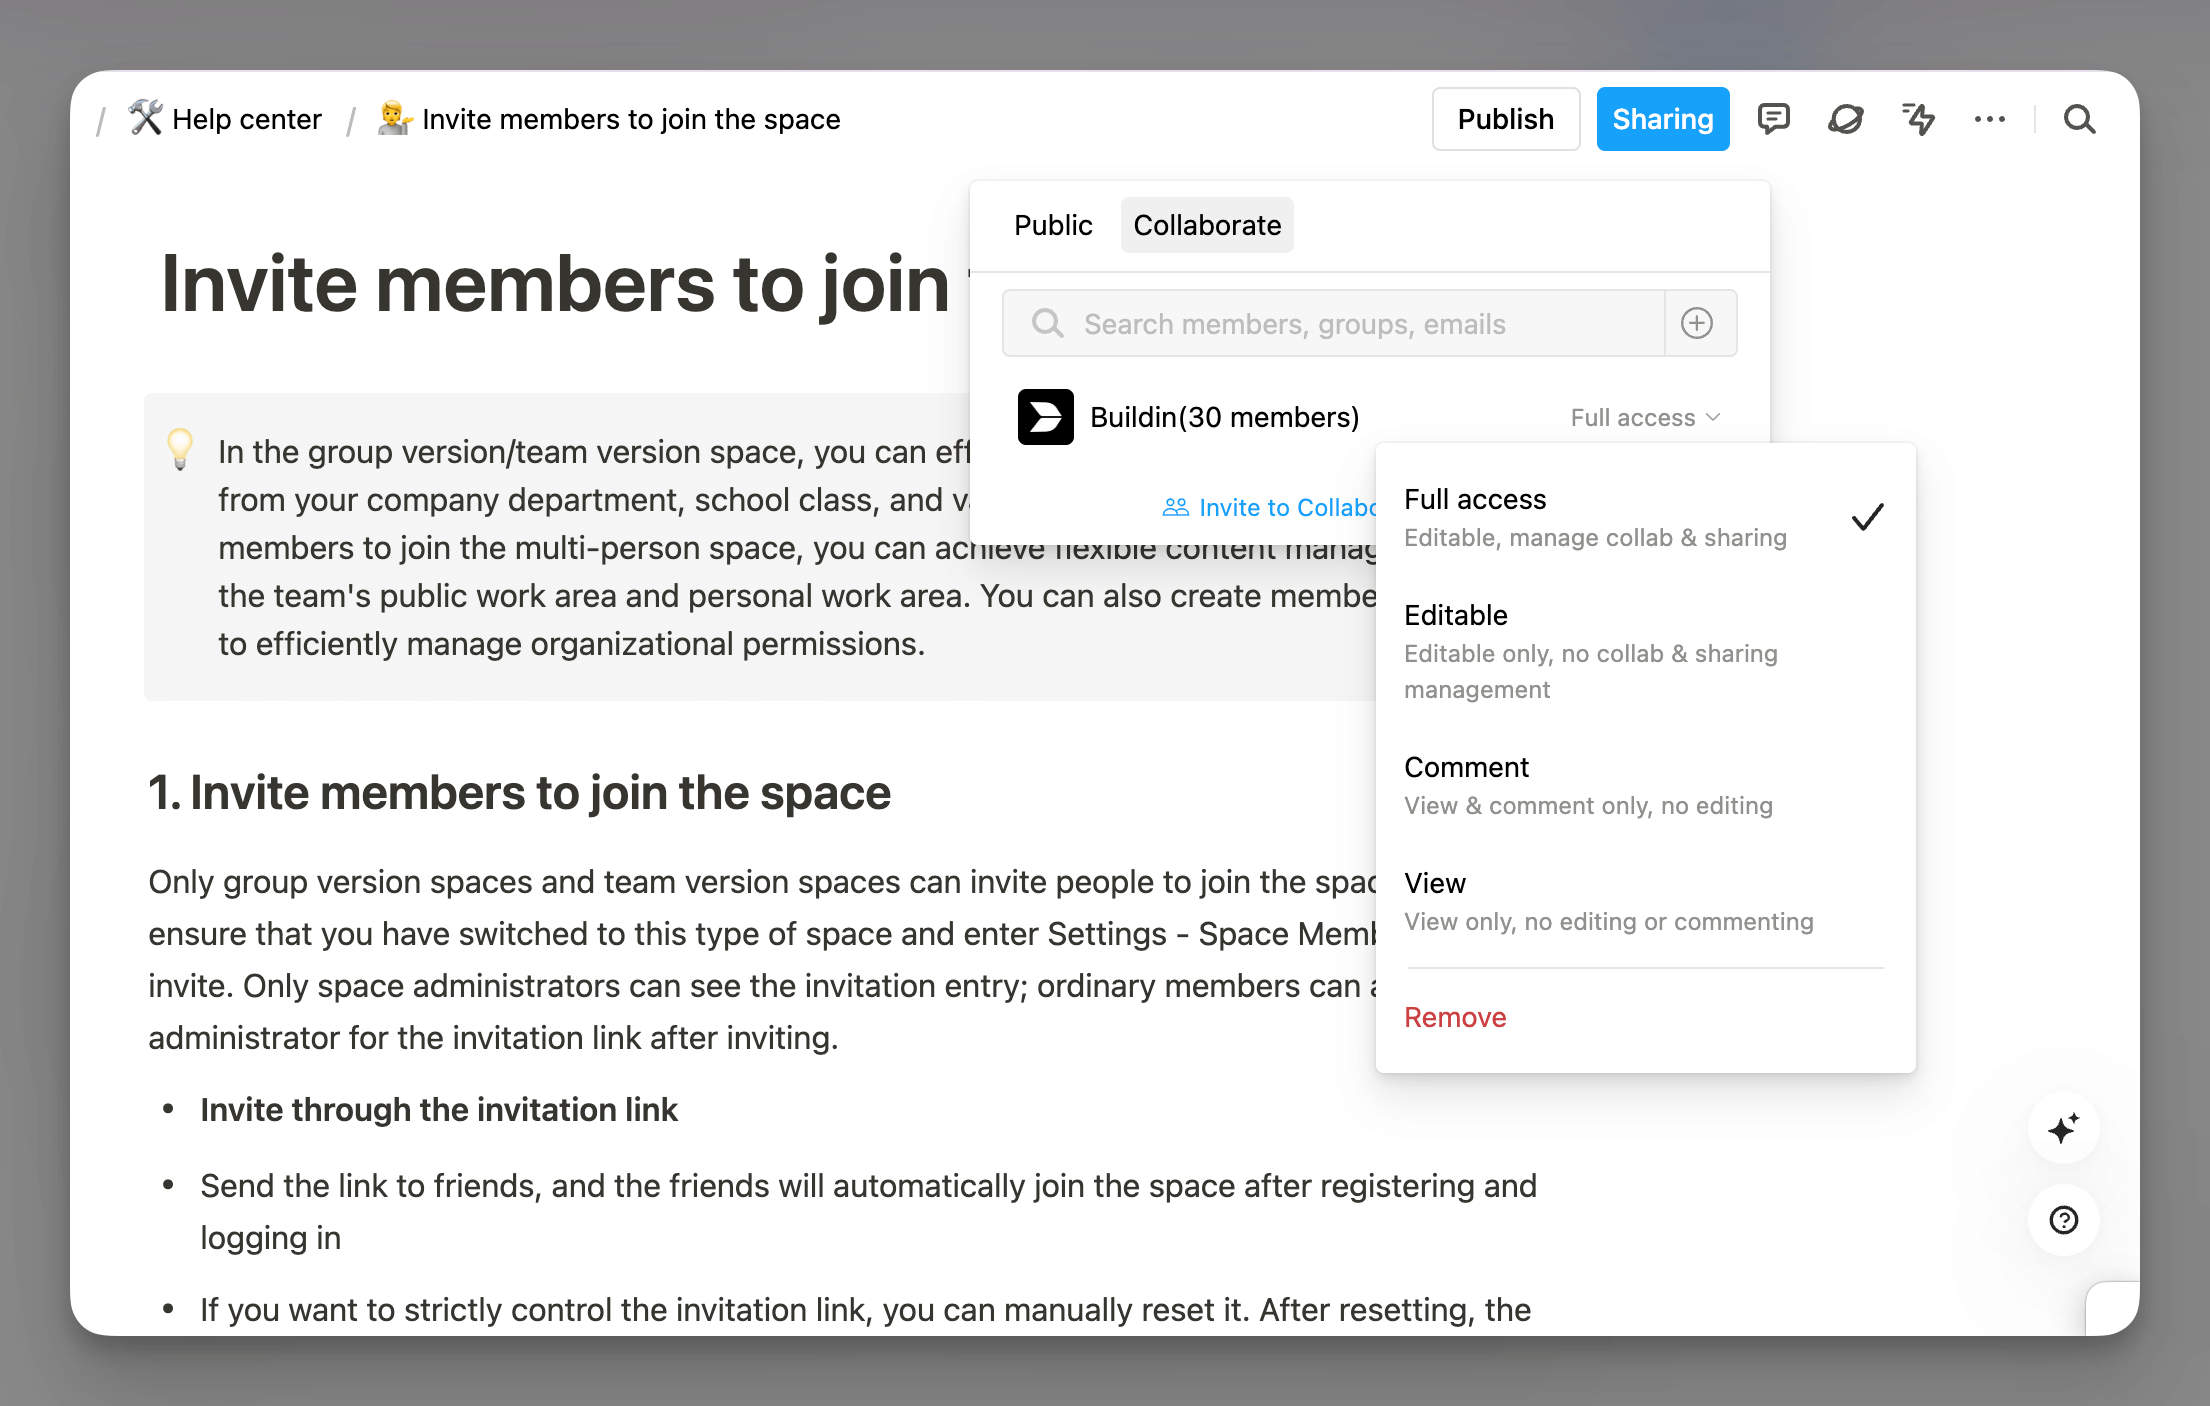Remove Buildin group access

click(1455, 1017)
